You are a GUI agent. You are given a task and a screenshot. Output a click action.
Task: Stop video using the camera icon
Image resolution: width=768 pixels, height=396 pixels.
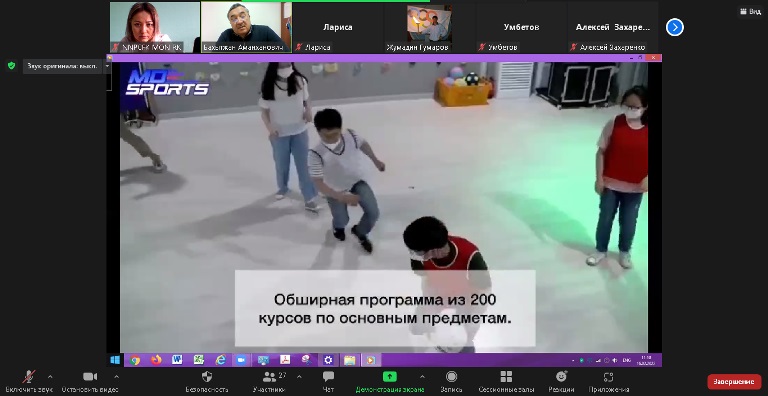point(90,376)
